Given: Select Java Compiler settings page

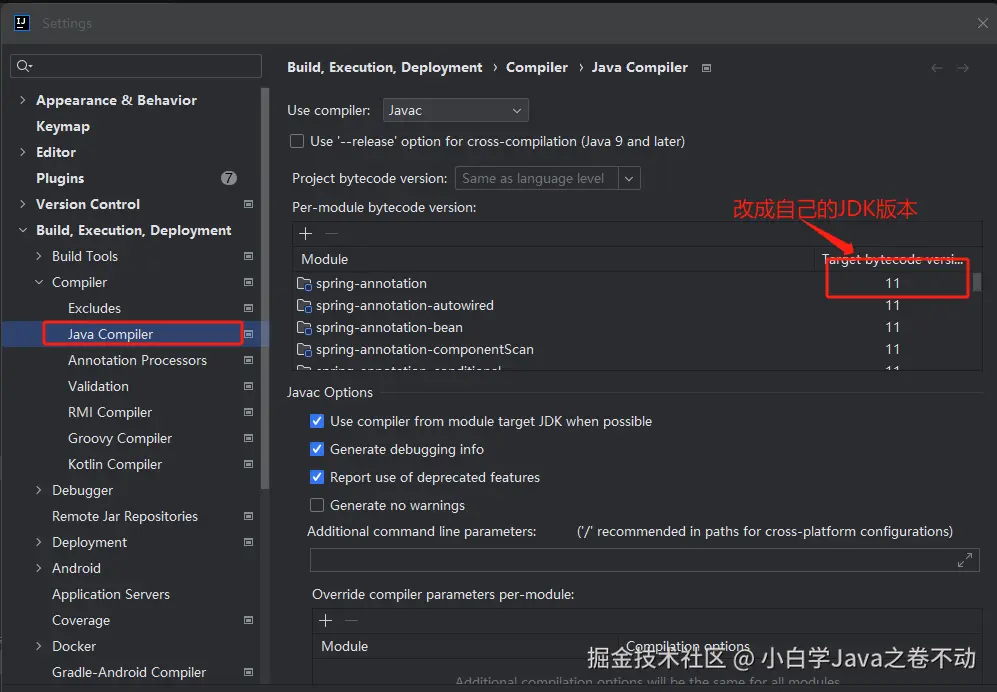Looking at the screenshot, I should coord(111,335).
